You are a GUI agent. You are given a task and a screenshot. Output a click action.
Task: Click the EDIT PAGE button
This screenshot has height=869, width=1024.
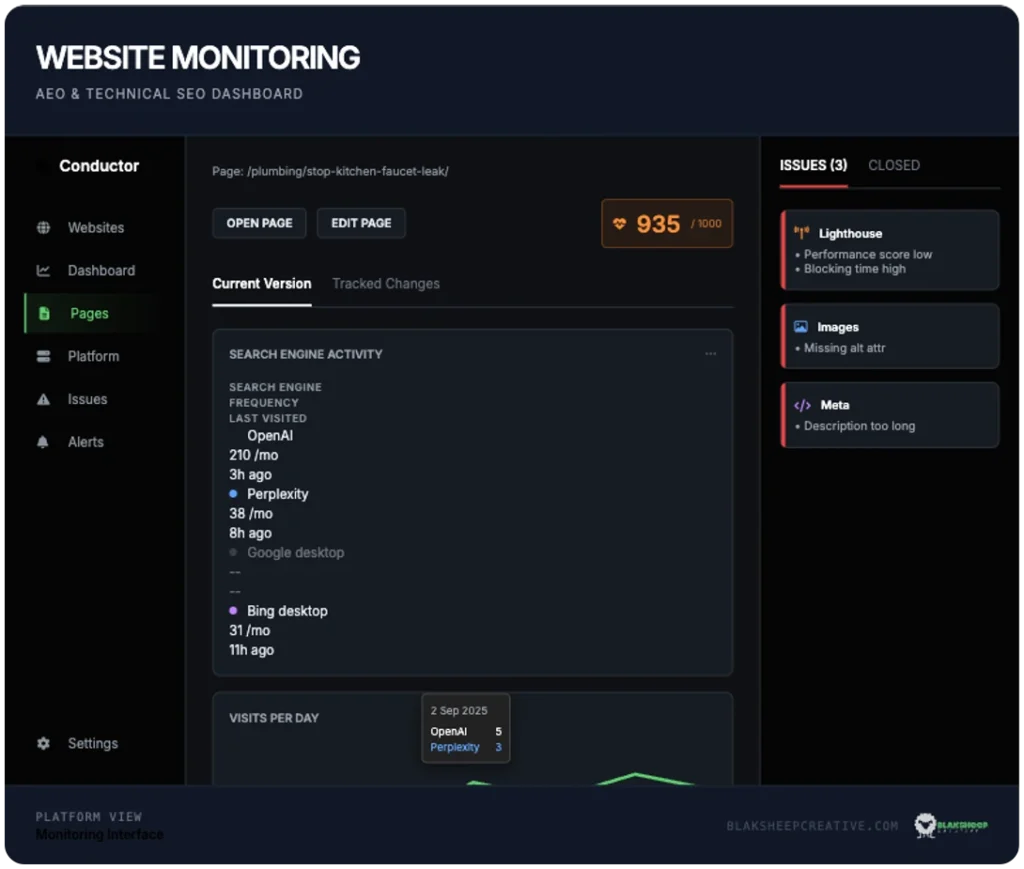361,223
